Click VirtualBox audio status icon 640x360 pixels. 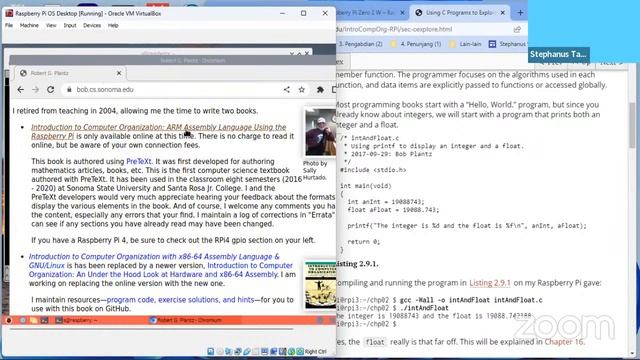[x=229, y=351]
